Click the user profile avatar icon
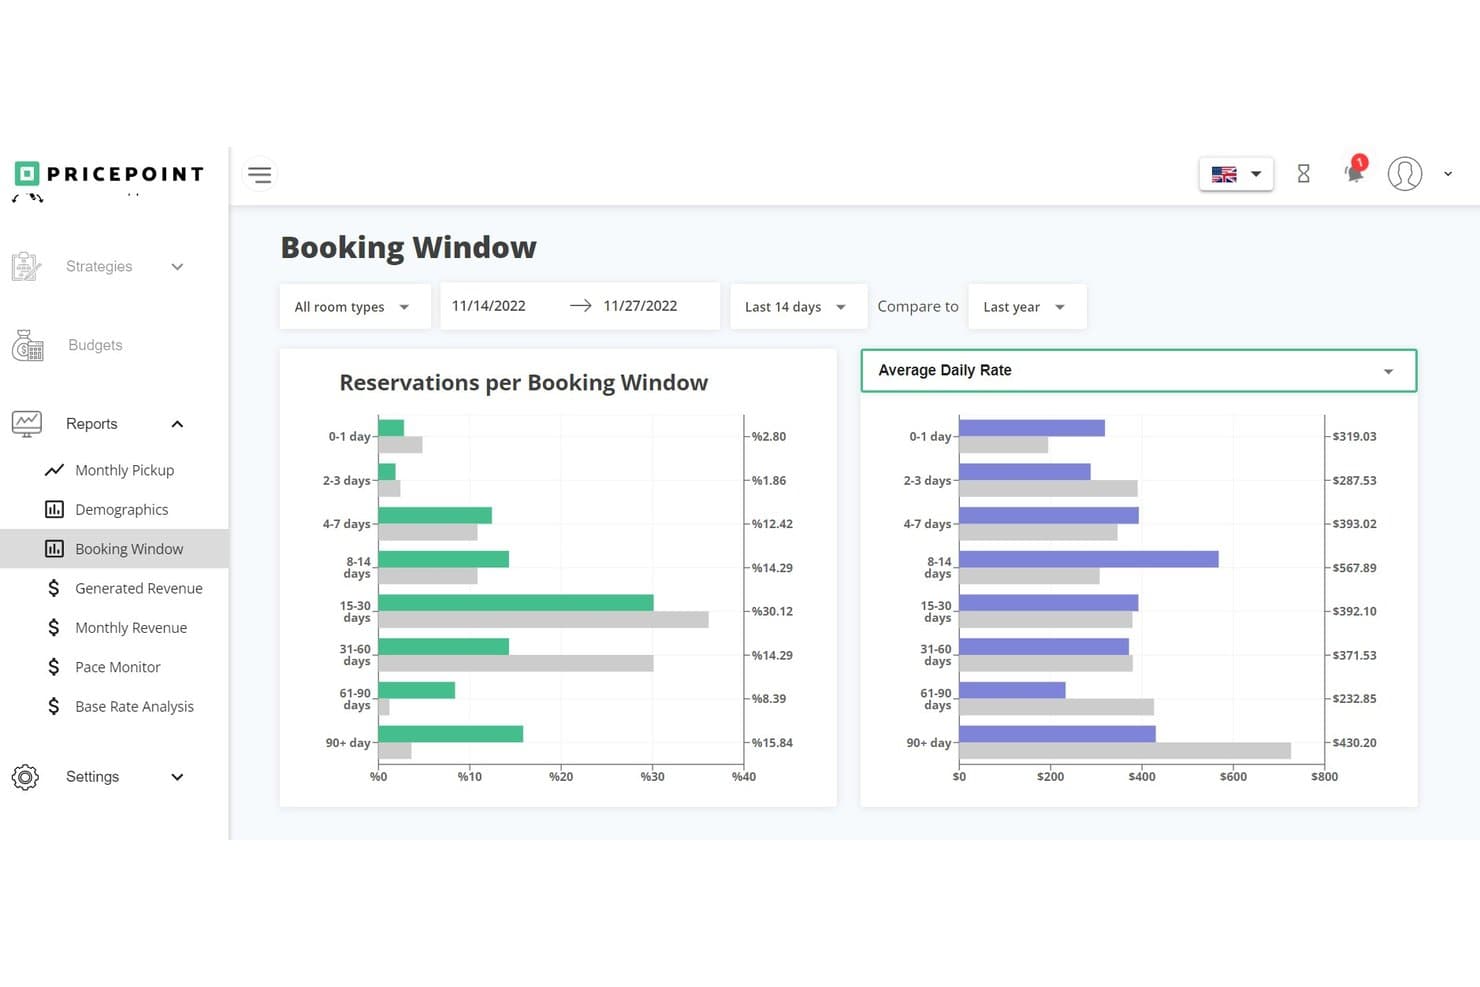1480x987 pixels. (1405, 174)
